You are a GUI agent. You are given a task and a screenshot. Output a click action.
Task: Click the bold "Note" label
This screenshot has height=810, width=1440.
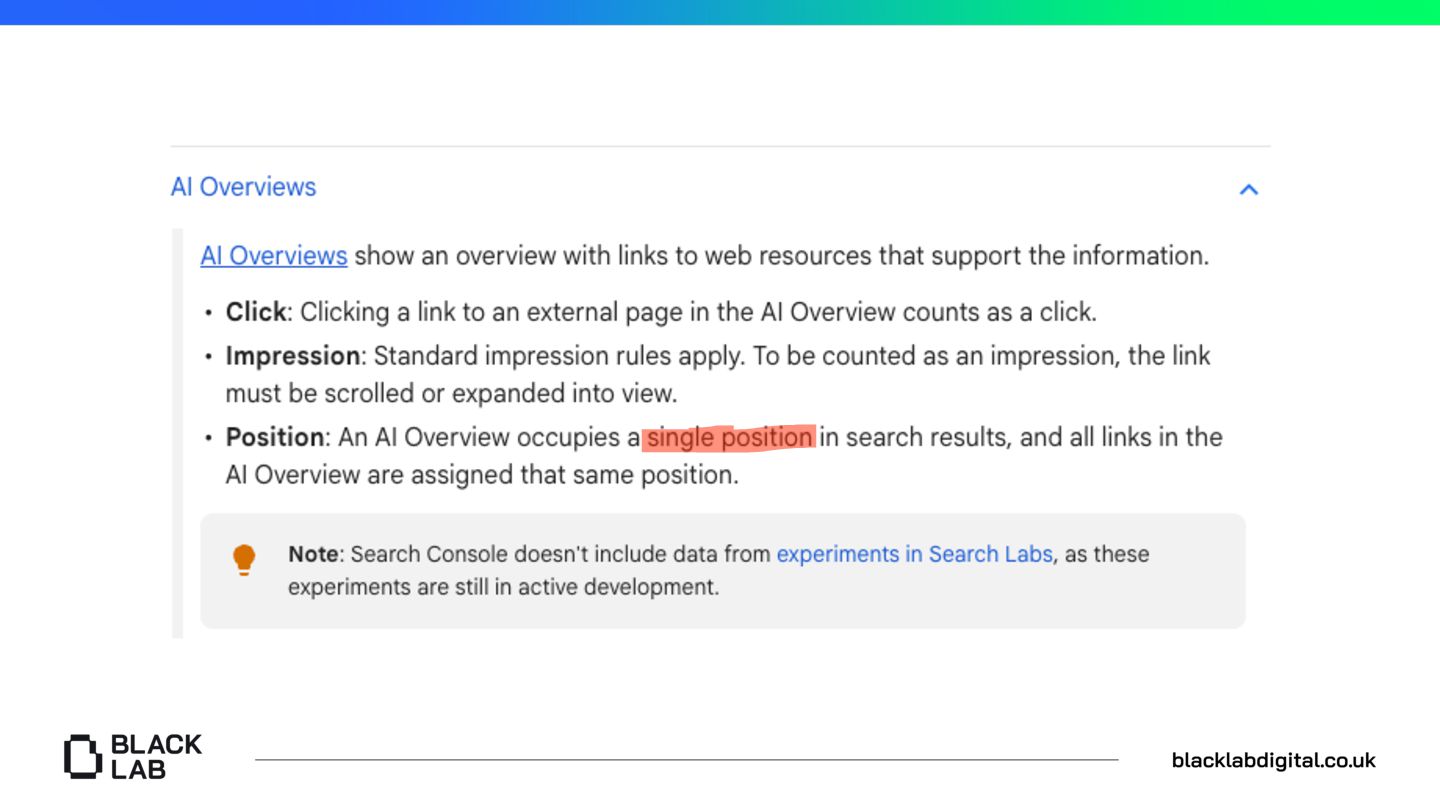click(313, 554)
